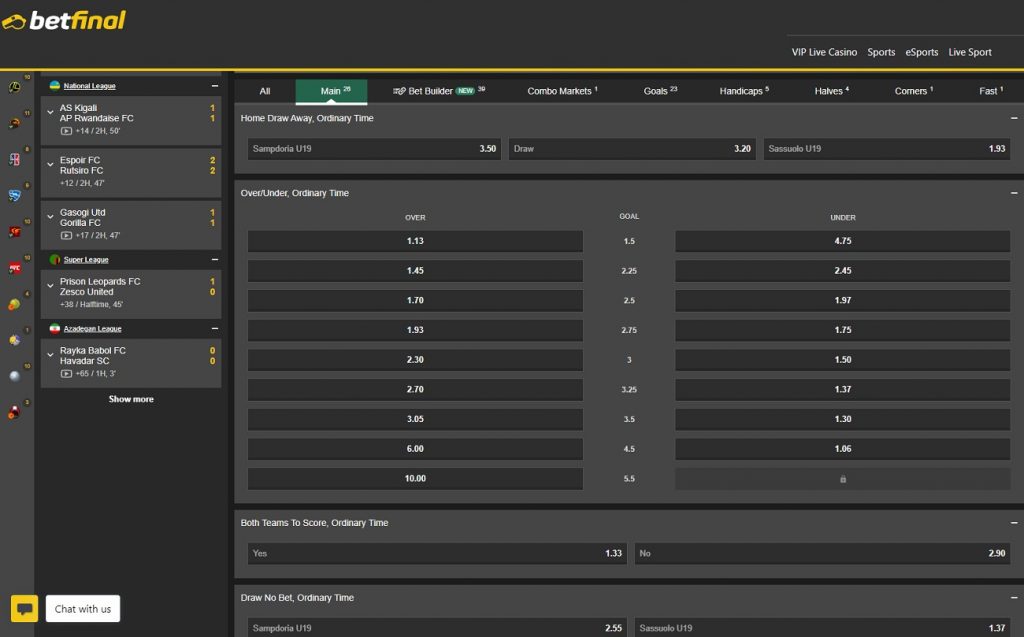Open the Corners tab

coord(913,91)
